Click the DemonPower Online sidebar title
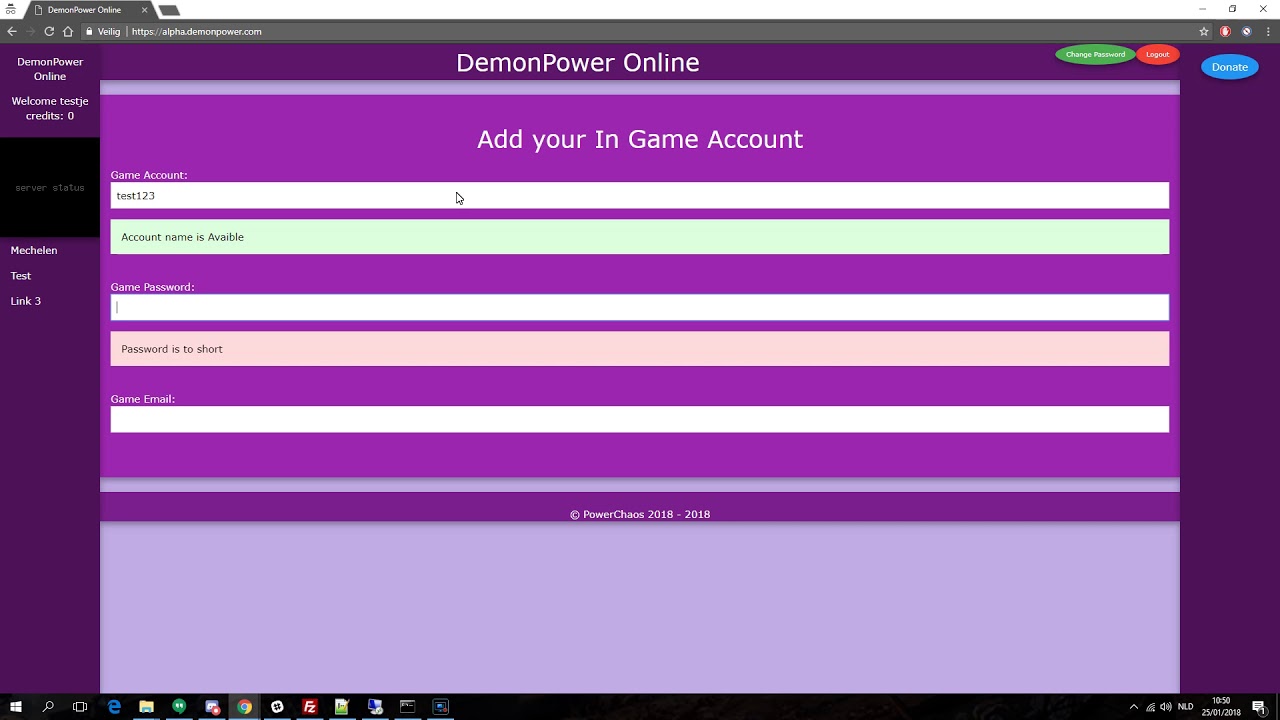Viewport: 1280px width, 720px height. [50, 69]
